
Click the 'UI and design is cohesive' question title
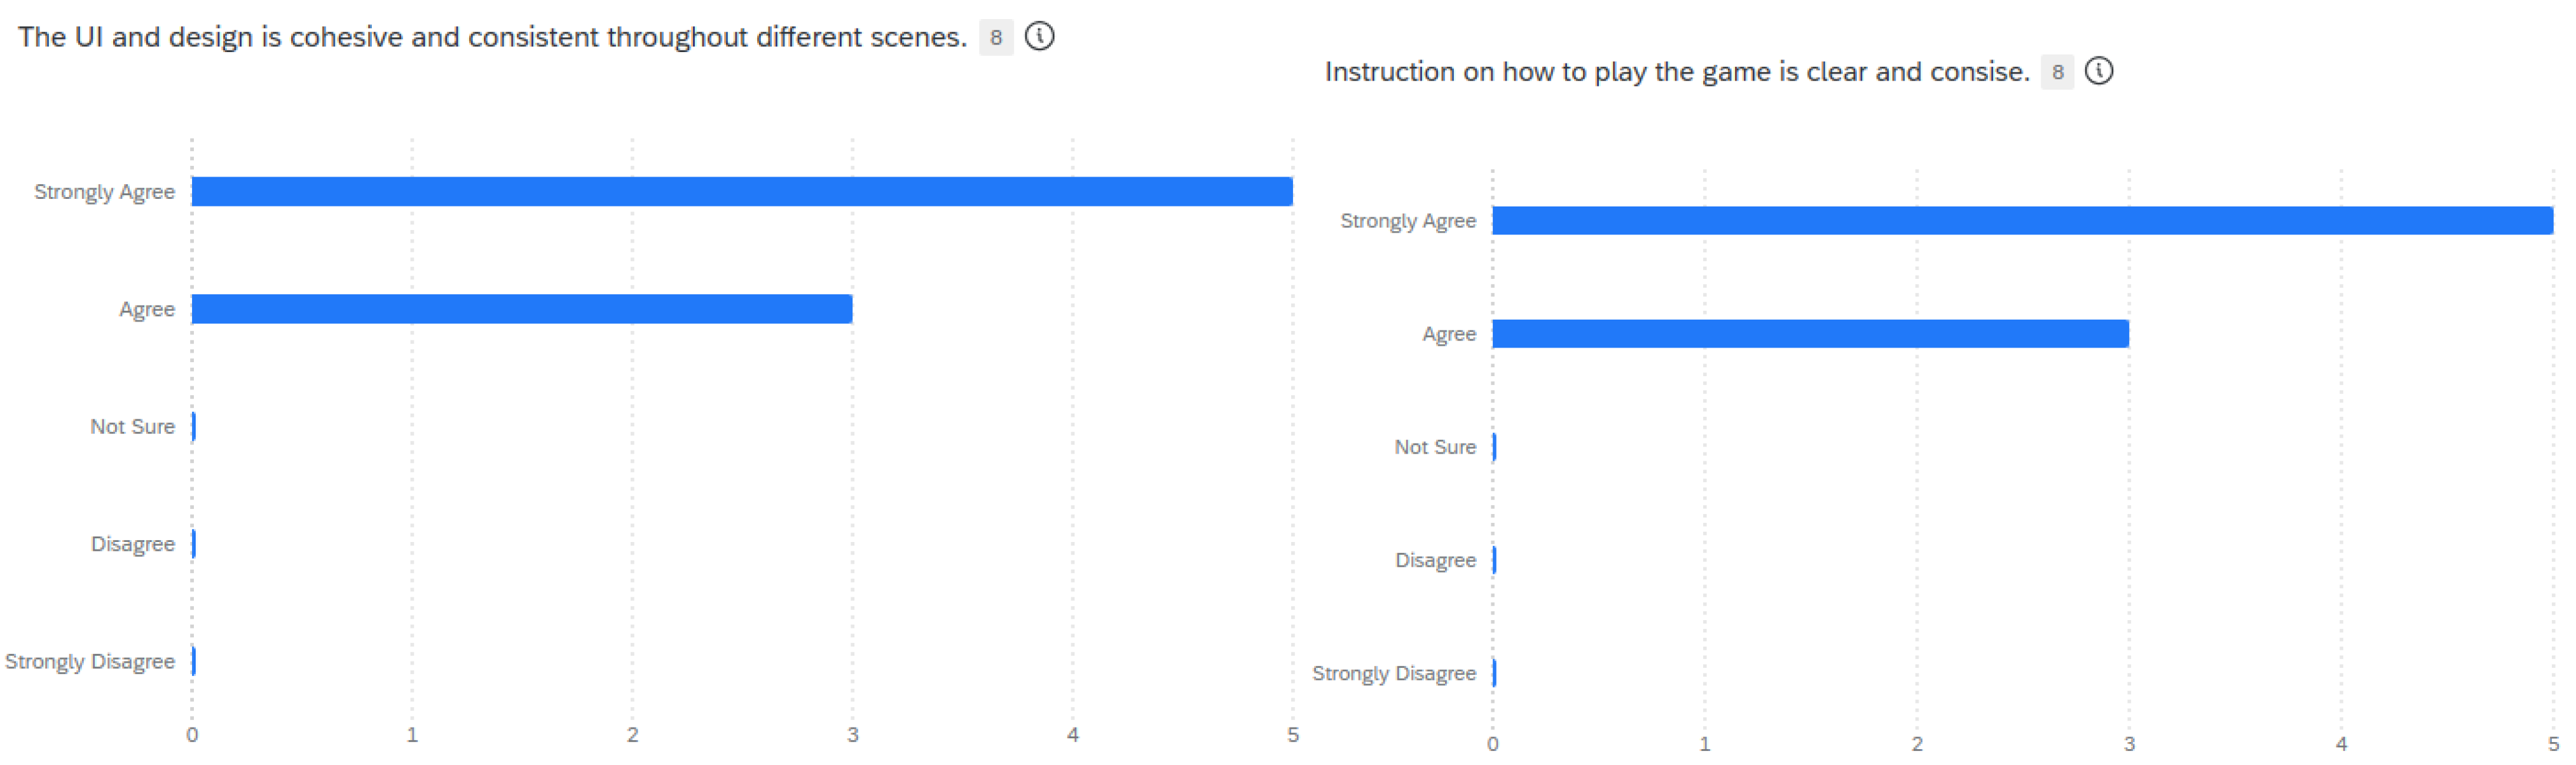coord(492,37)
